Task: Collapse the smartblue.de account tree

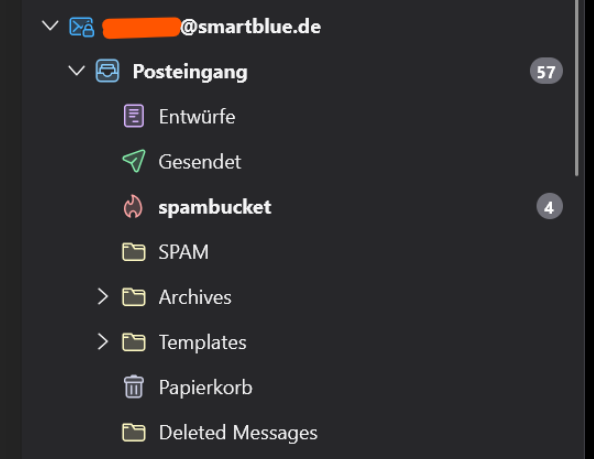Action: pos(50,26)
